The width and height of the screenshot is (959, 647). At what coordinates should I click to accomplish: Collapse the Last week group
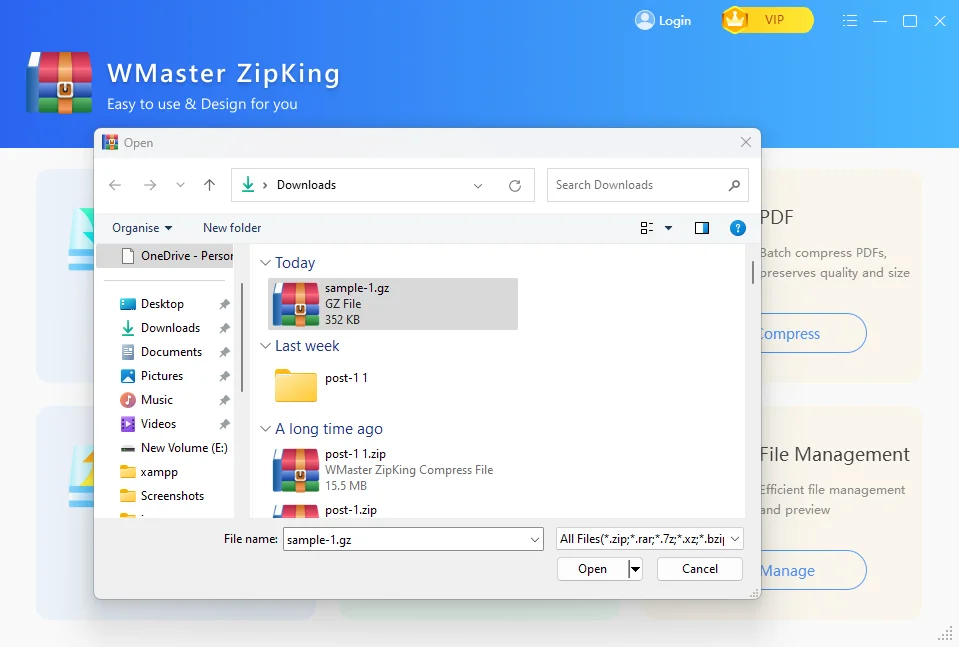(265, 346)
